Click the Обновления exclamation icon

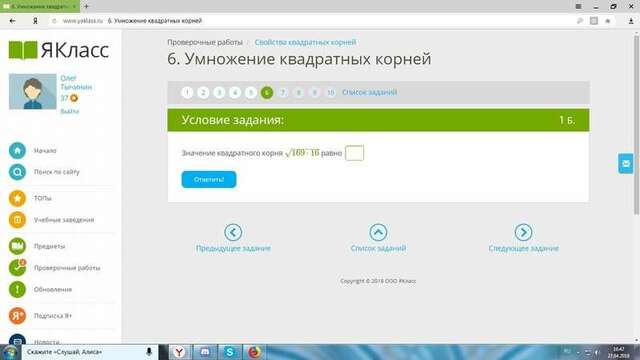click(x=17, y=289)
